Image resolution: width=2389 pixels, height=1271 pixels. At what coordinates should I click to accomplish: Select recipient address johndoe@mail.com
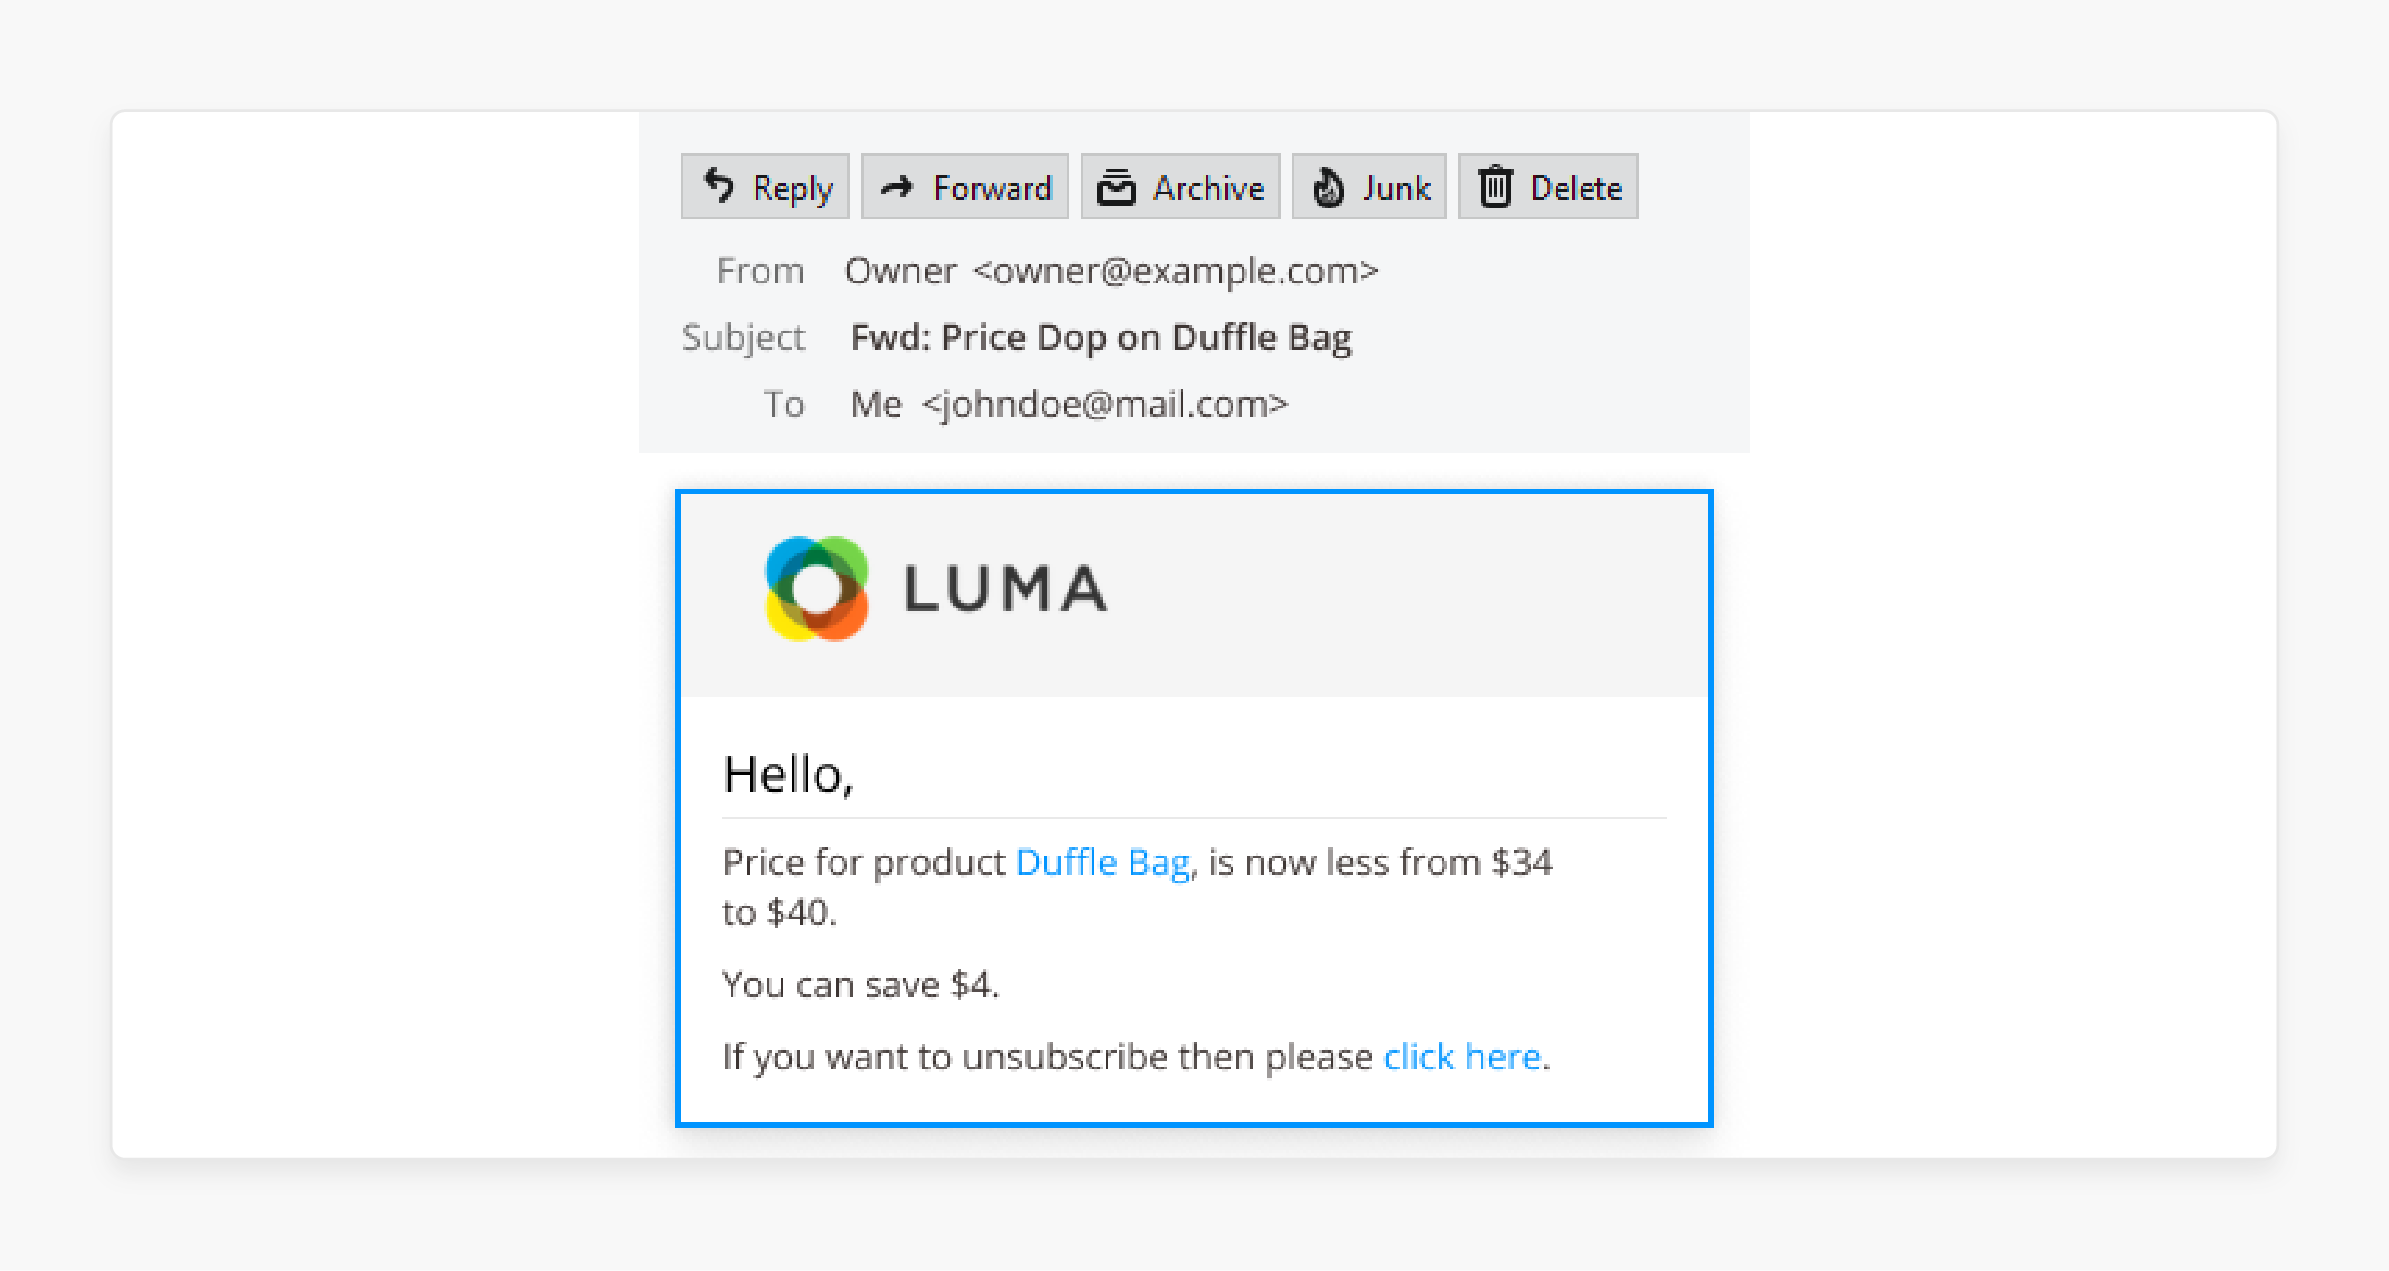coord(1105,404)
